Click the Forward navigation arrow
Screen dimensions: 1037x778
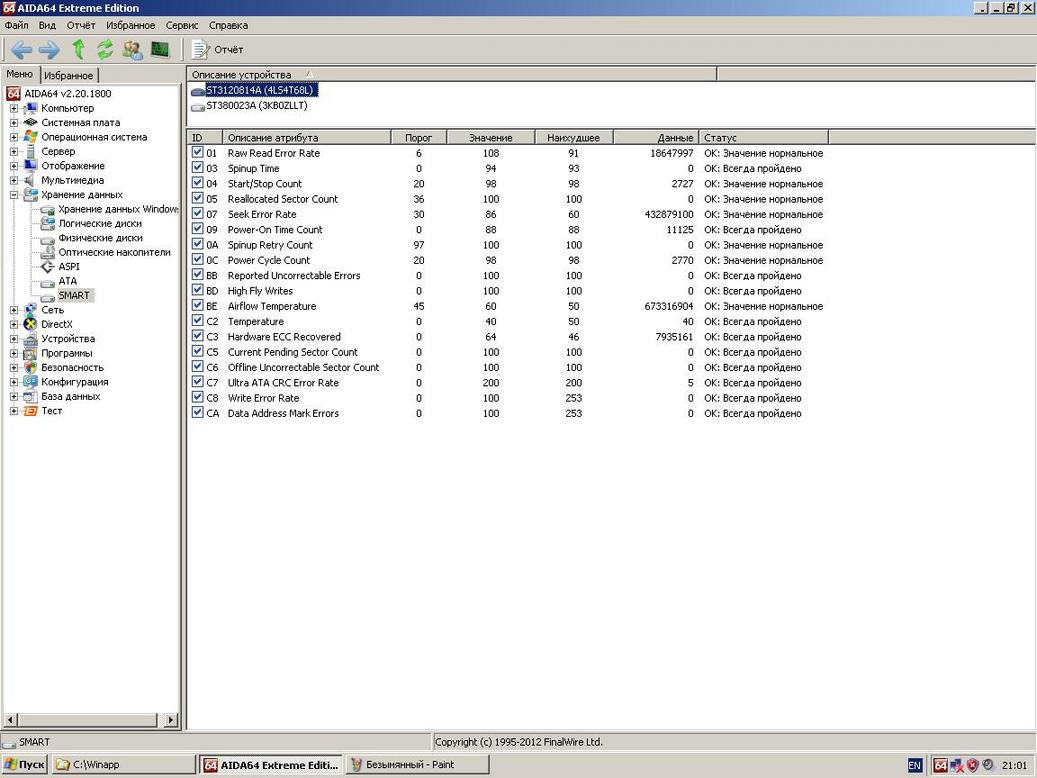pos(49,50)
